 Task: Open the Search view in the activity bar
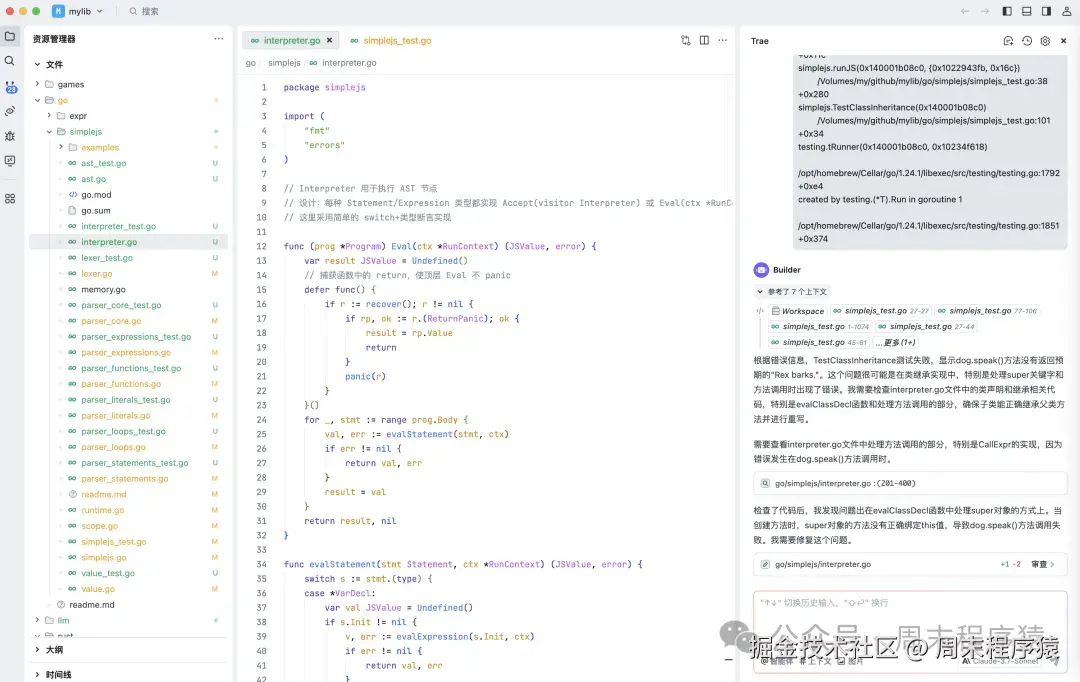click(10, 61)
